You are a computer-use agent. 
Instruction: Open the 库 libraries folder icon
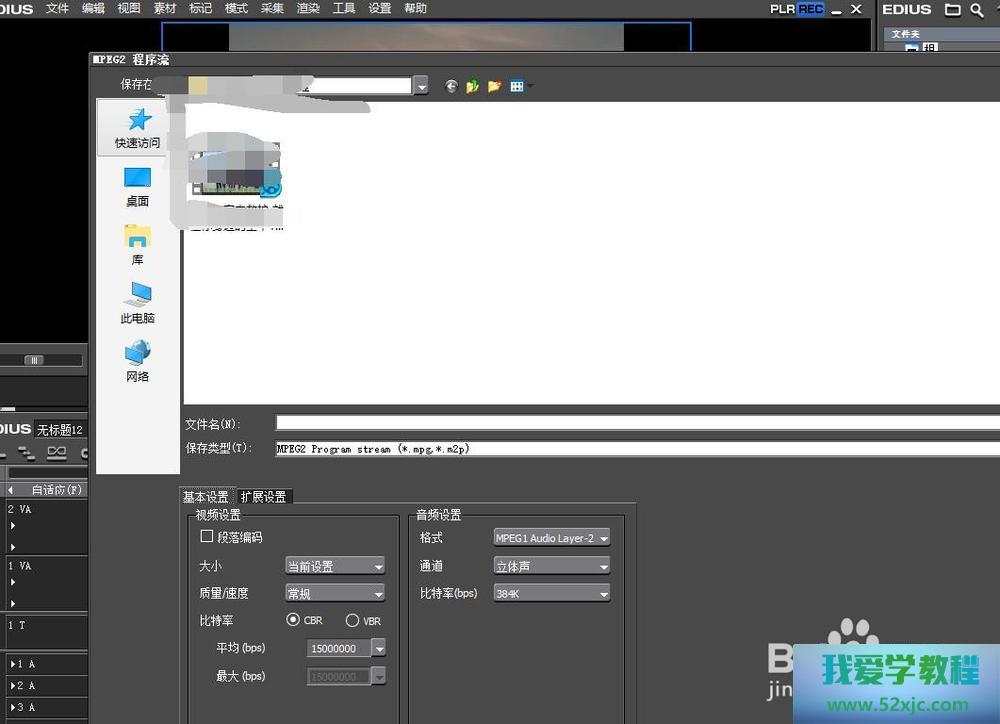point(137,237)
